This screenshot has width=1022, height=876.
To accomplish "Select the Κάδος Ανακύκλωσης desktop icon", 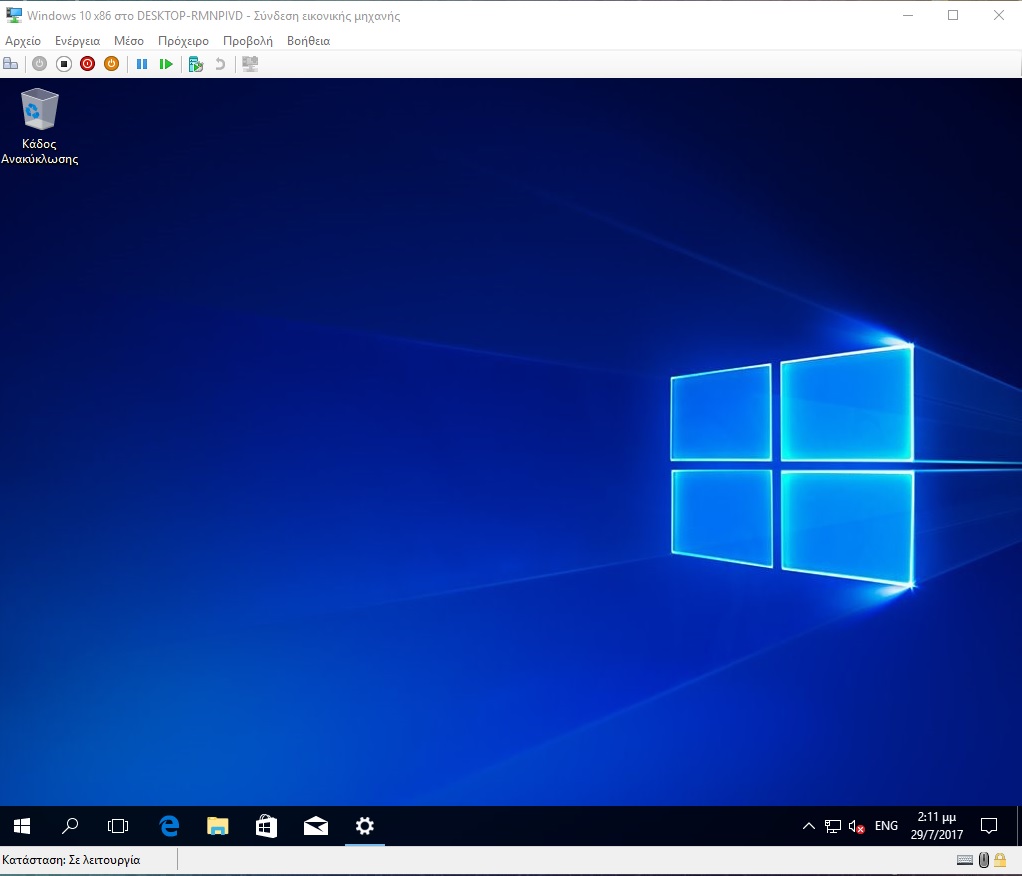I will [40, 126].
